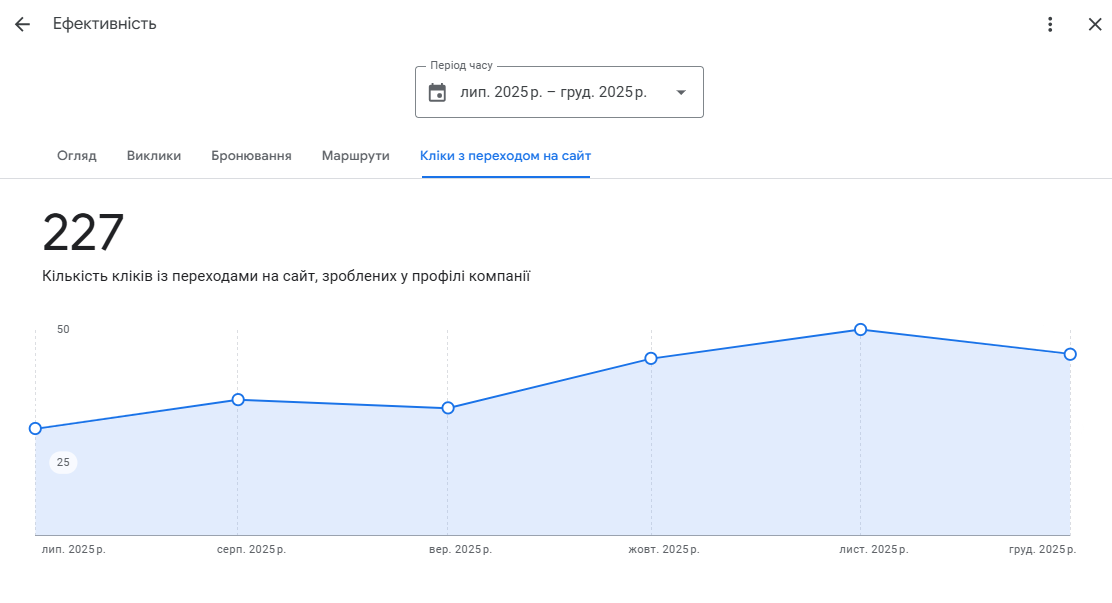Click the Ефективність page title
This screenshot has height=603, width=1112.
105,24
